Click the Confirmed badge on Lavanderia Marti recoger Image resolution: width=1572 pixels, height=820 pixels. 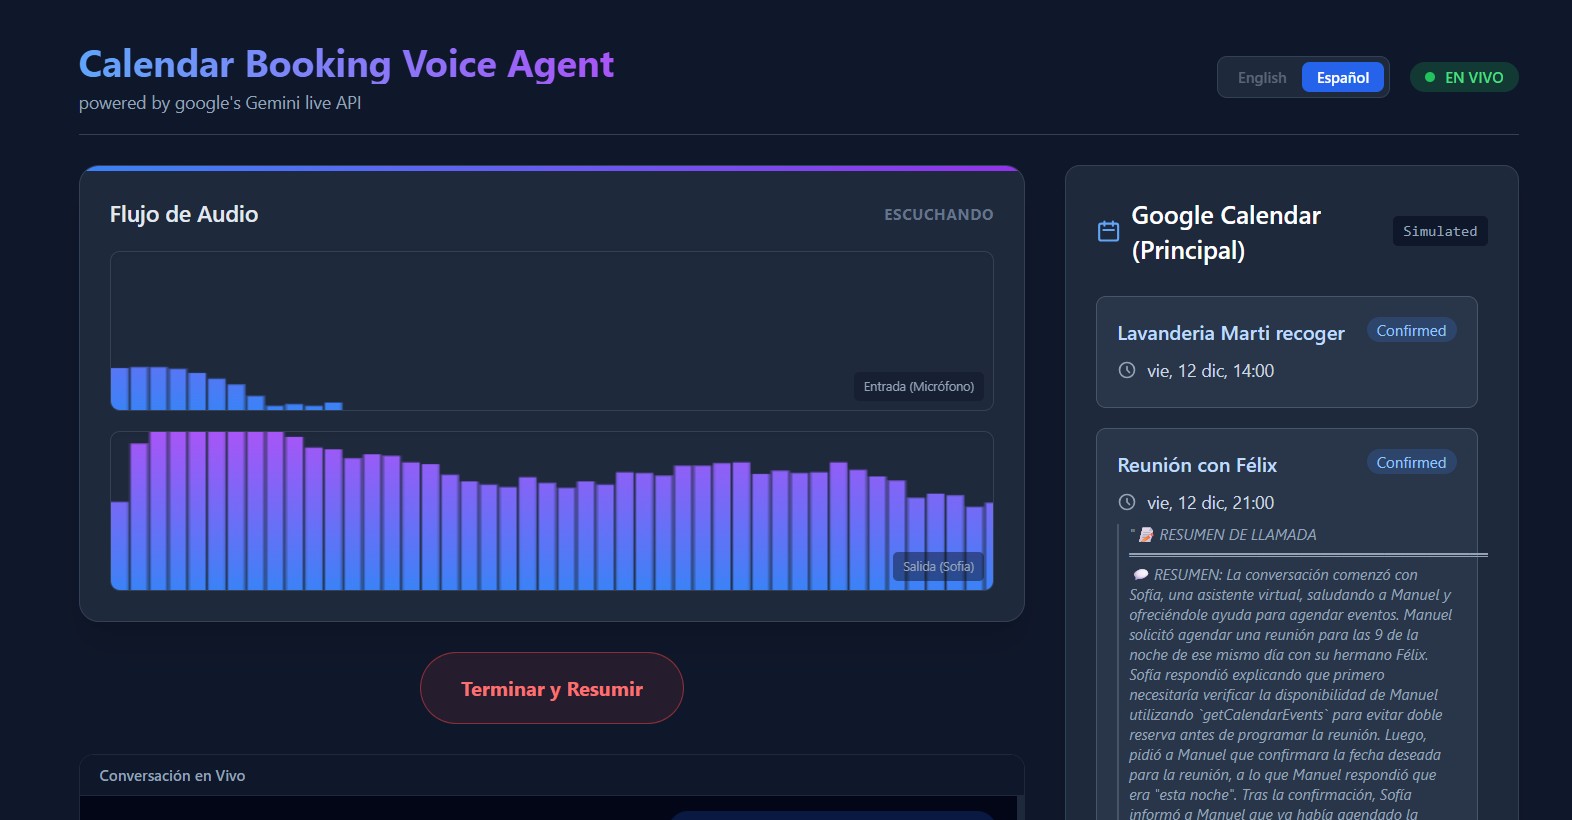[1411, 329]
